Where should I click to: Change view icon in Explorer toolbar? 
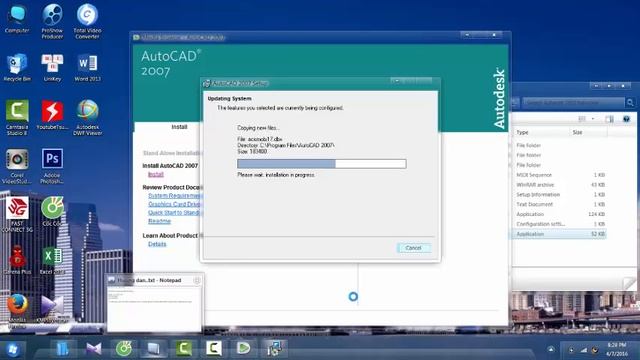(x=582, y=119)
